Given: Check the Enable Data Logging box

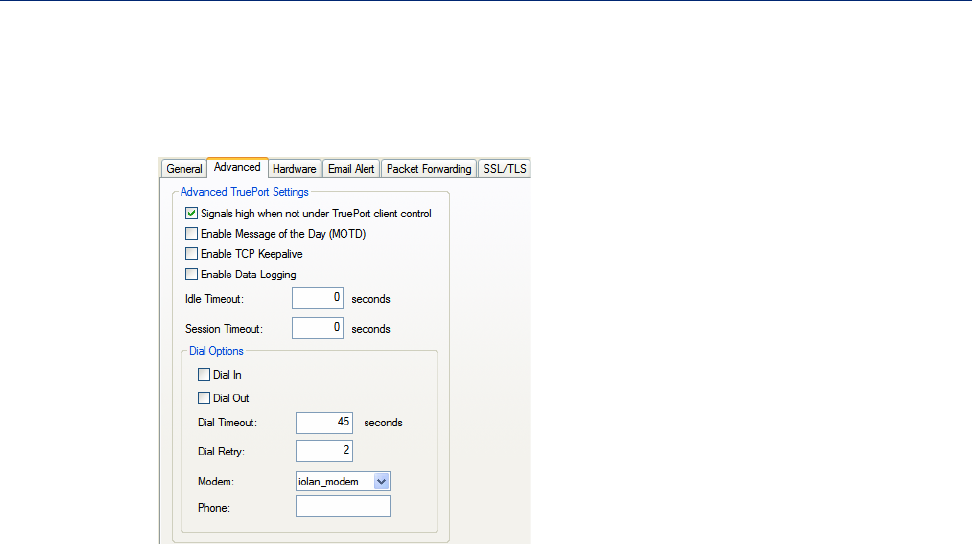Looking at the screenshot, I should [192, 274].
